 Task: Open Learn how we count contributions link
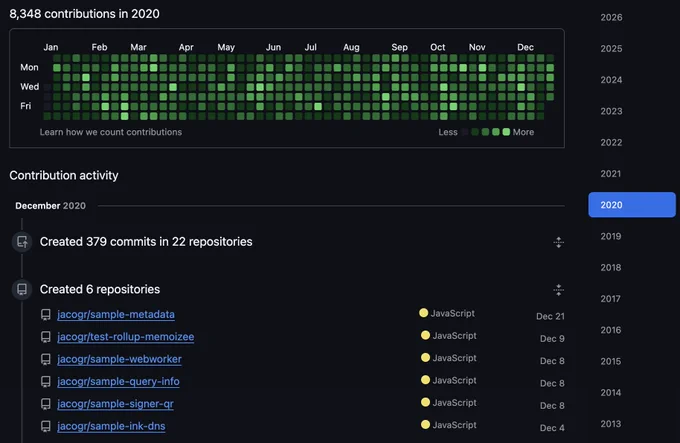111,132
